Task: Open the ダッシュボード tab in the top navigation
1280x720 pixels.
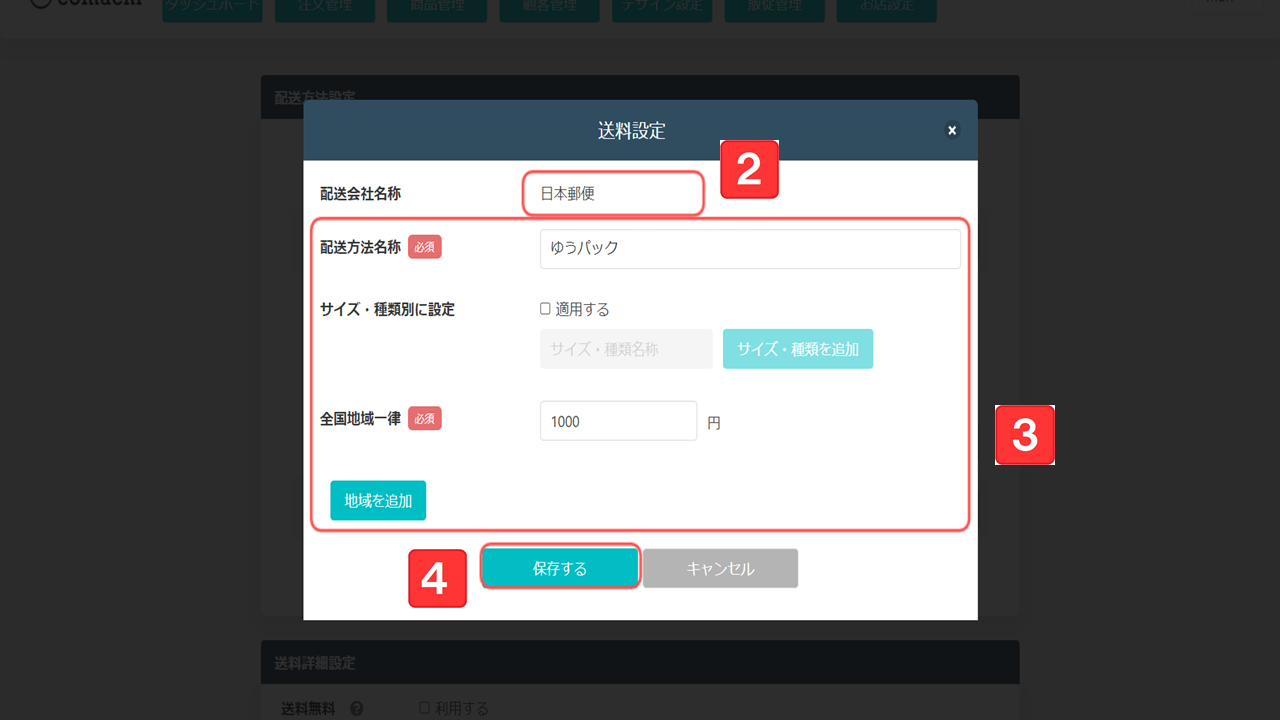Action: point(212,9)
